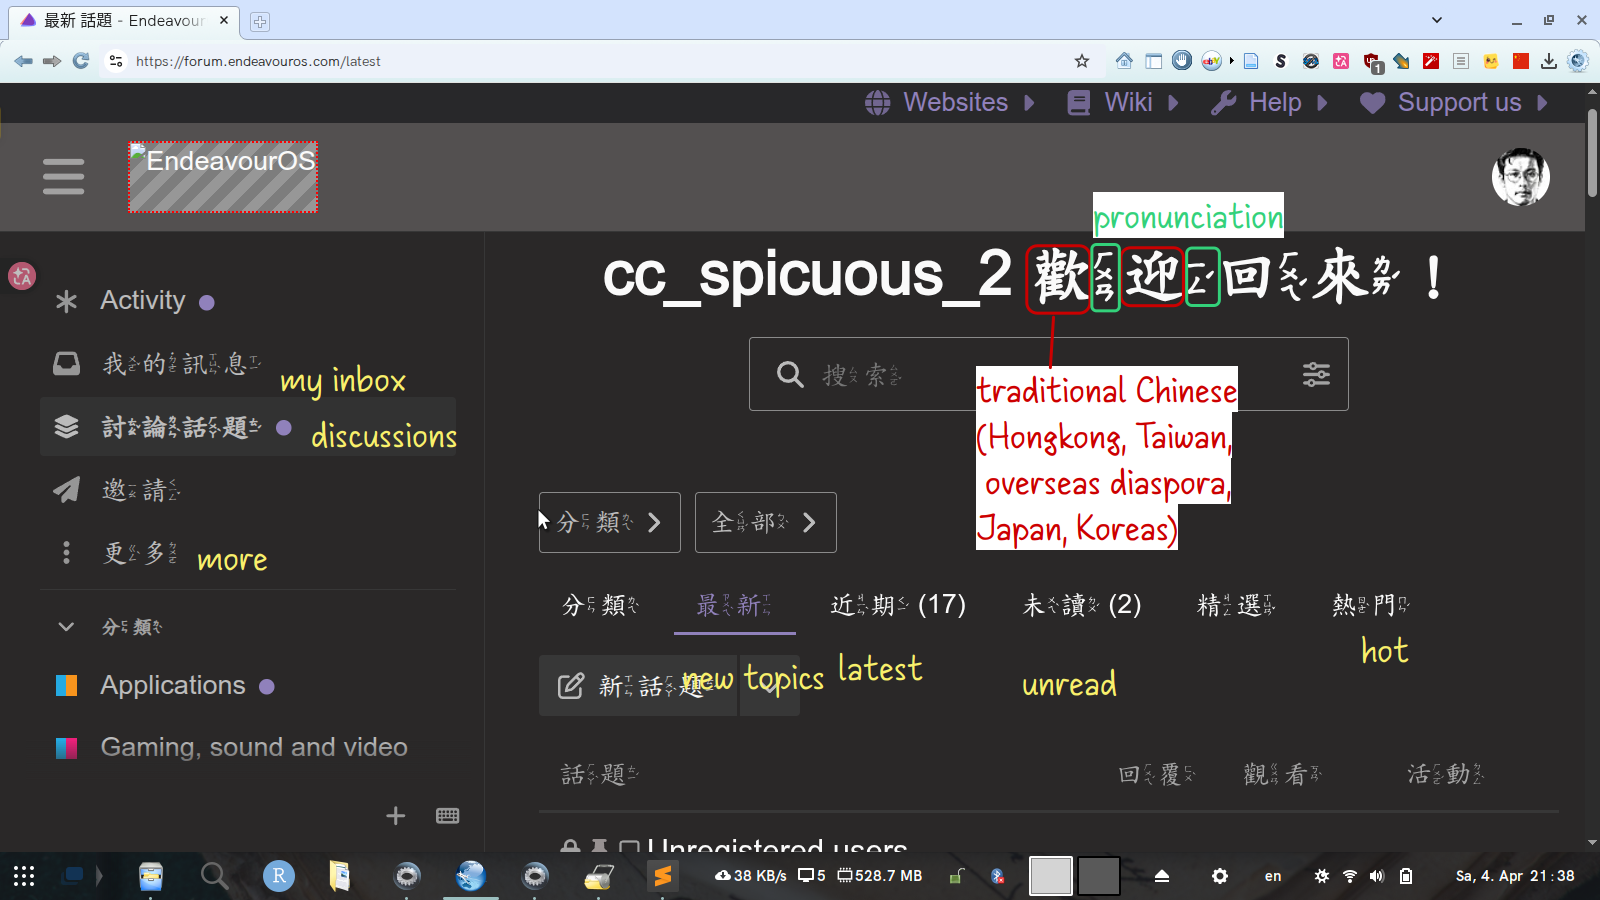Open advanced search filter options icon
The width and height of the screenshot is (1600, 900).
coord(1316,374)
